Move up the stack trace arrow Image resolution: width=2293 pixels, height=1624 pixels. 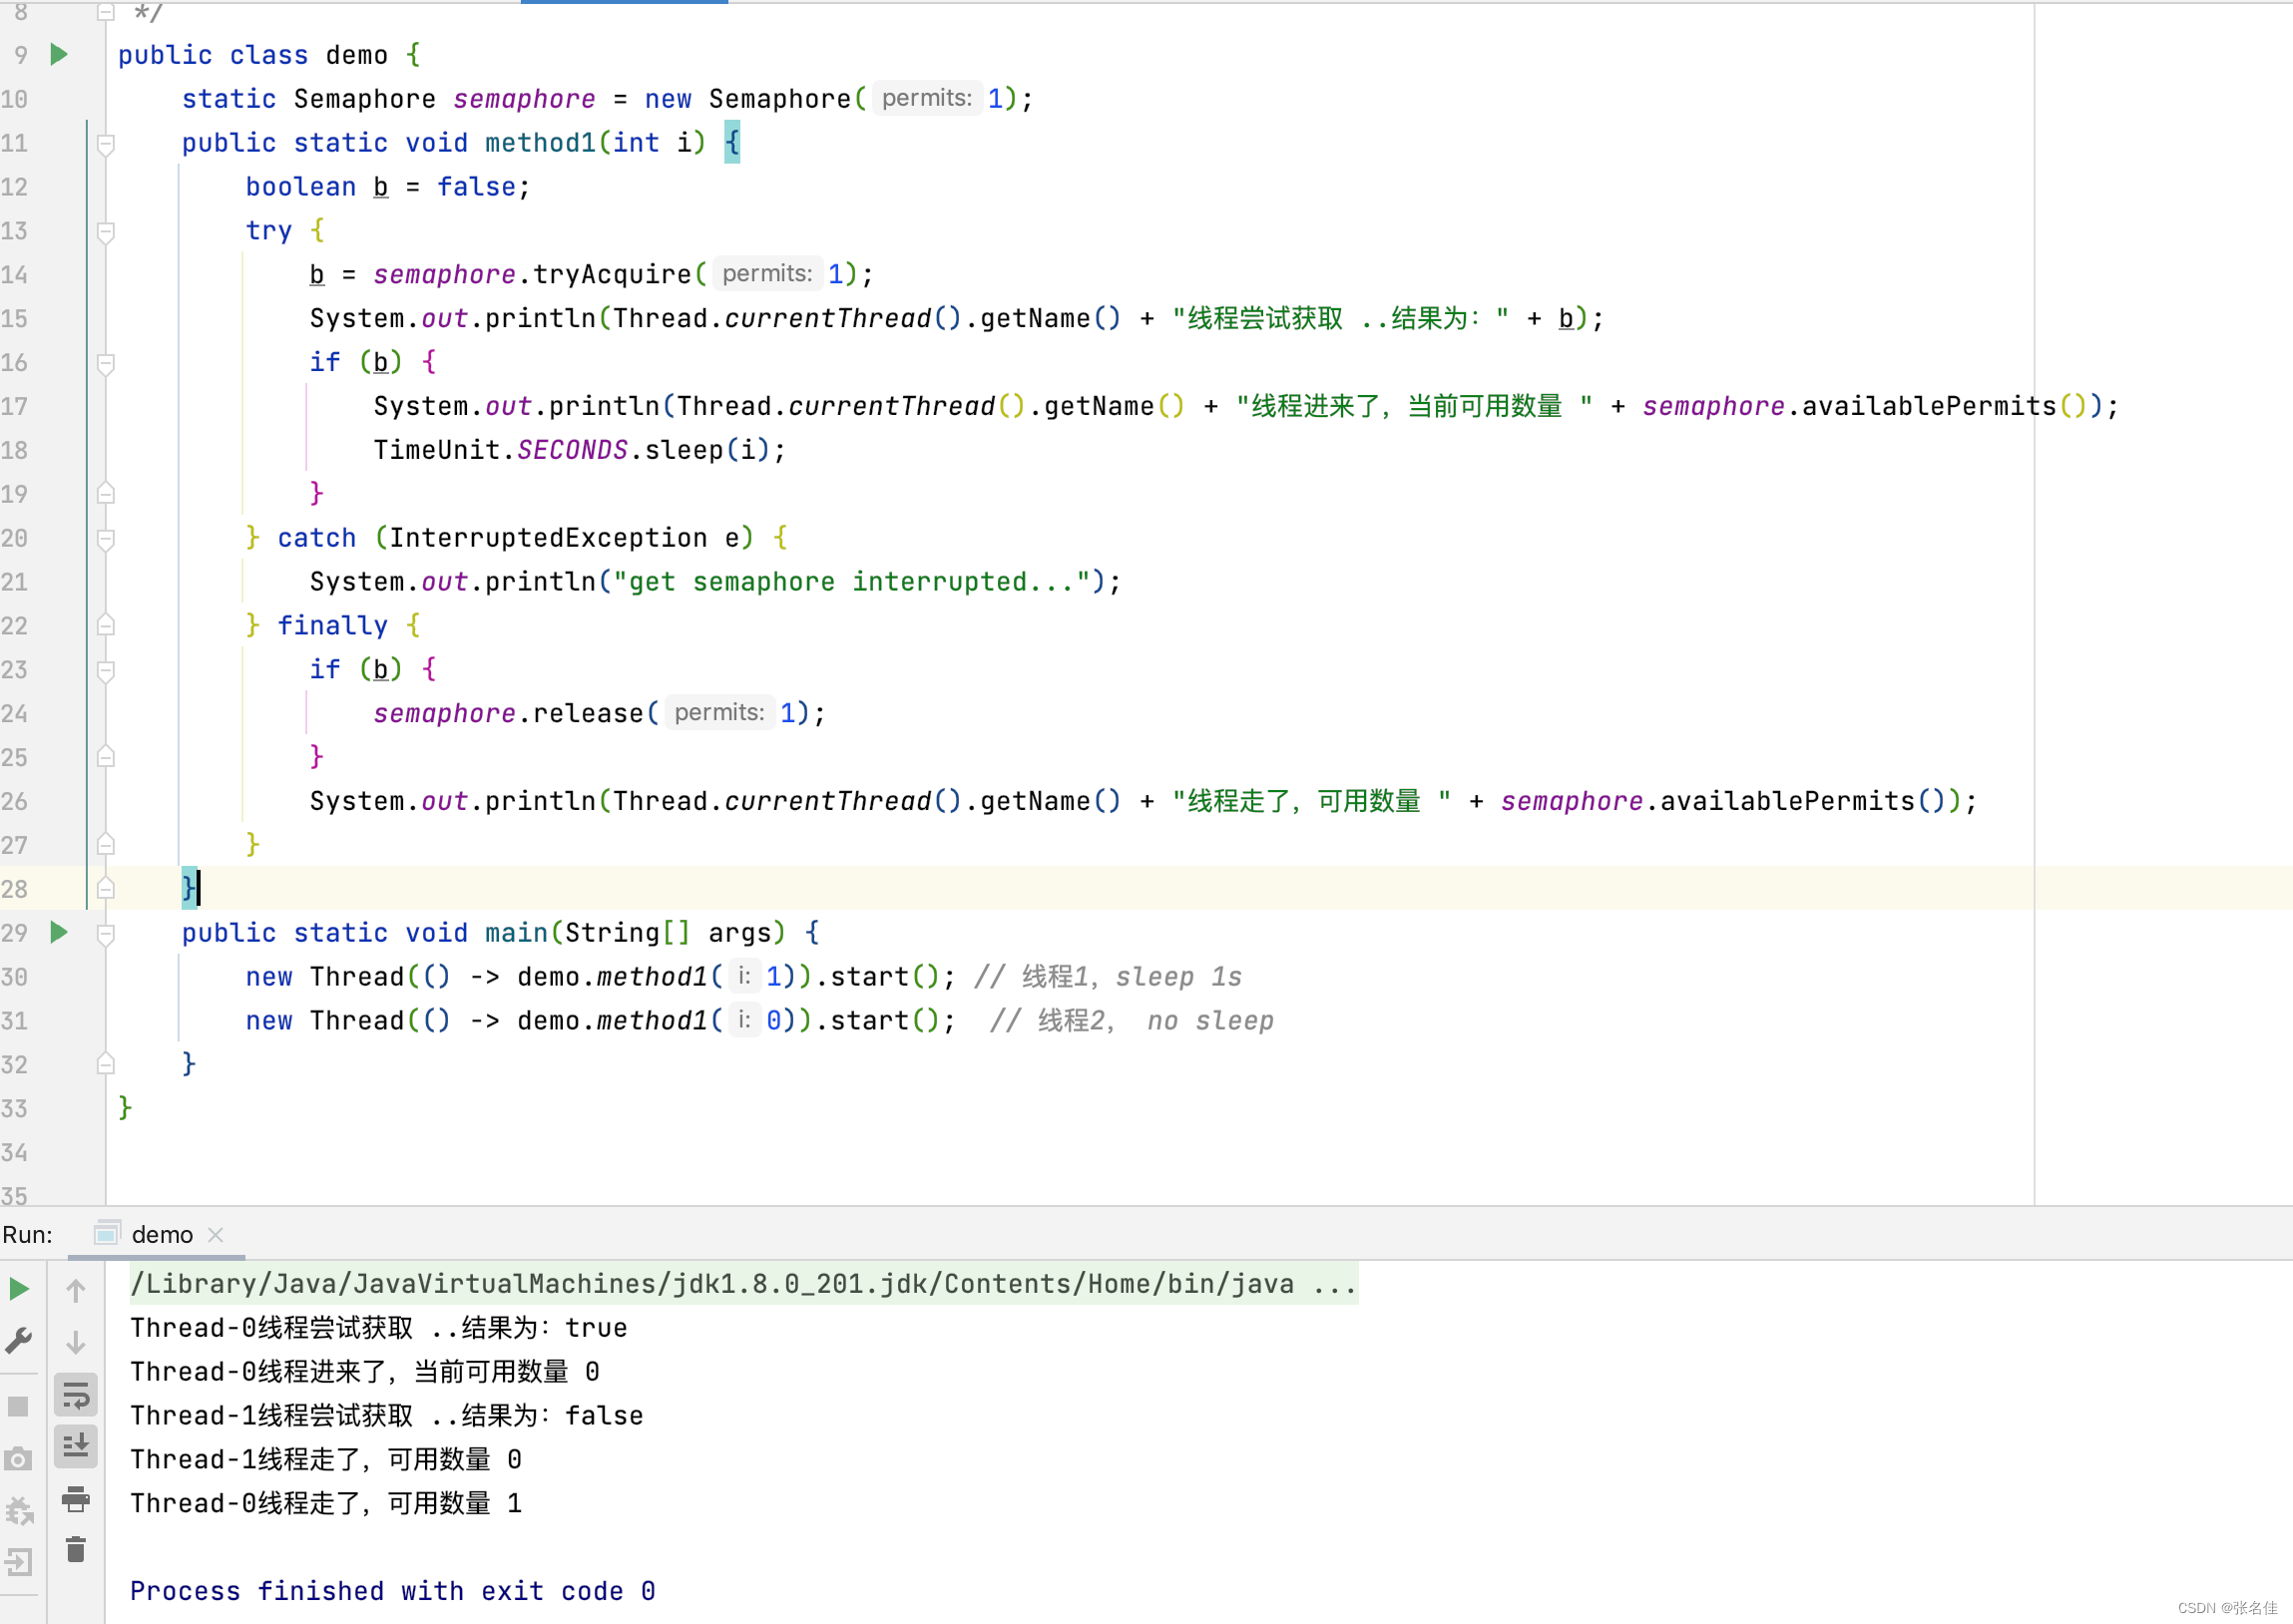[76, 1290]
